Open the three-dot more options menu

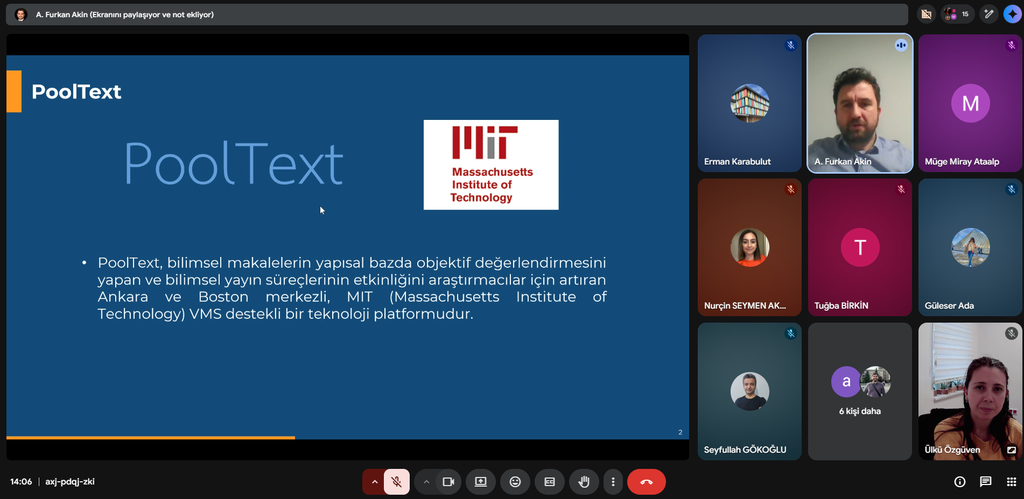(x=613, y=482)
